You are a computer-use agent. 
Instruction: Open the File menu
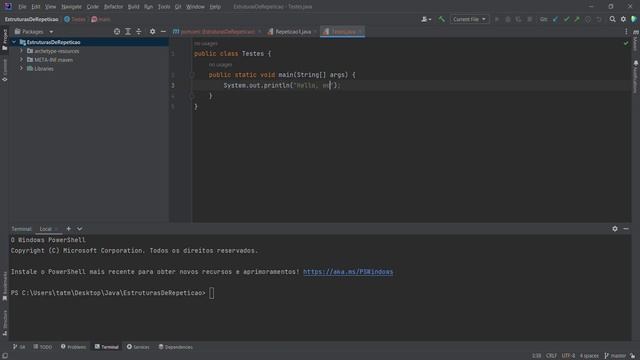point(22,7)
